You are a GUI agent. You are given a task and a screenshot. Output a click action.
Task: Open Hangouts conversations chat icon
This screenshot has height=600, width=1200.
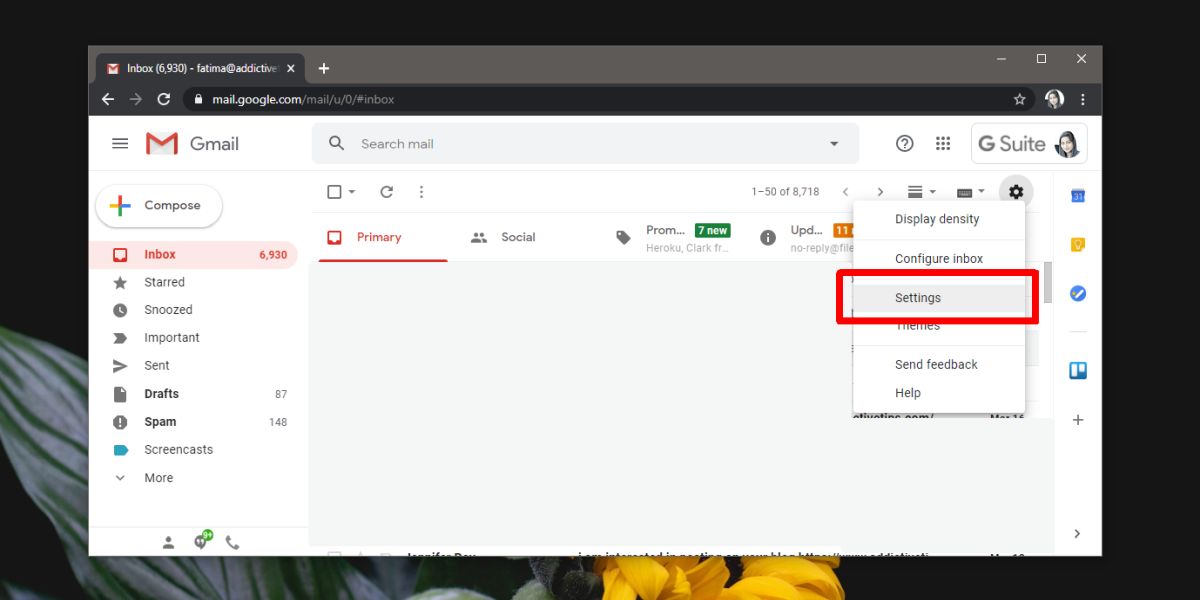[x=201, y=542]
